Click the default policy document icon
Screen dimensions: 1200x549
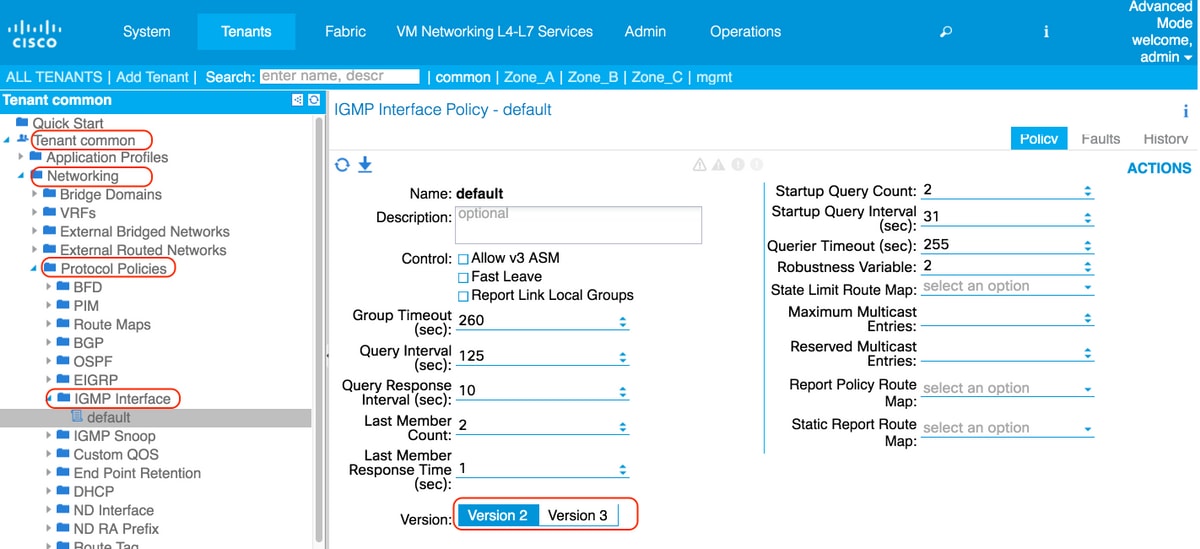coord(77,417)
